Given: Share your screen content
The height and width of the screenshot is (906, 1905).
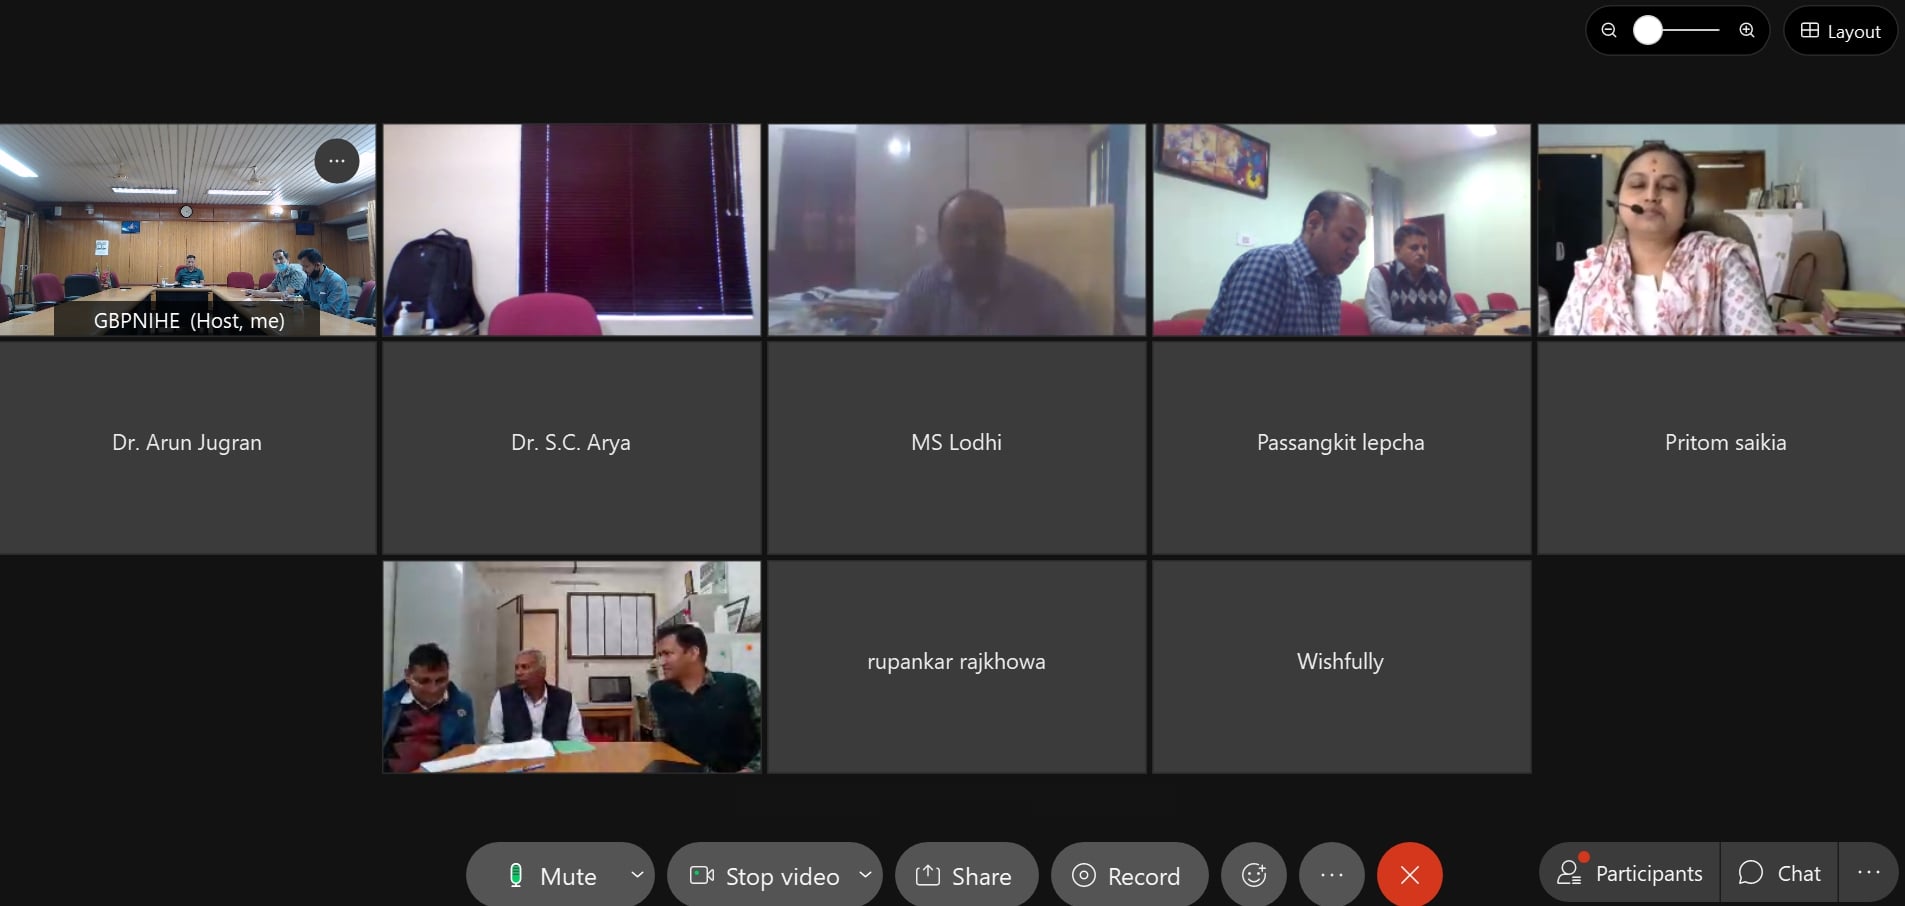Looking at the screenshot, I should pos(966,876).
